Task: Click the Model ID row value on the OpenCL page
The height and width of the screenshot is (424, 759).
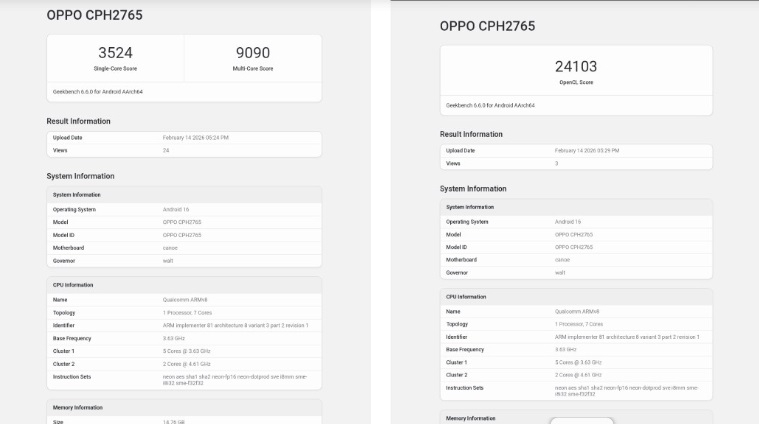Action: [574, 247]
